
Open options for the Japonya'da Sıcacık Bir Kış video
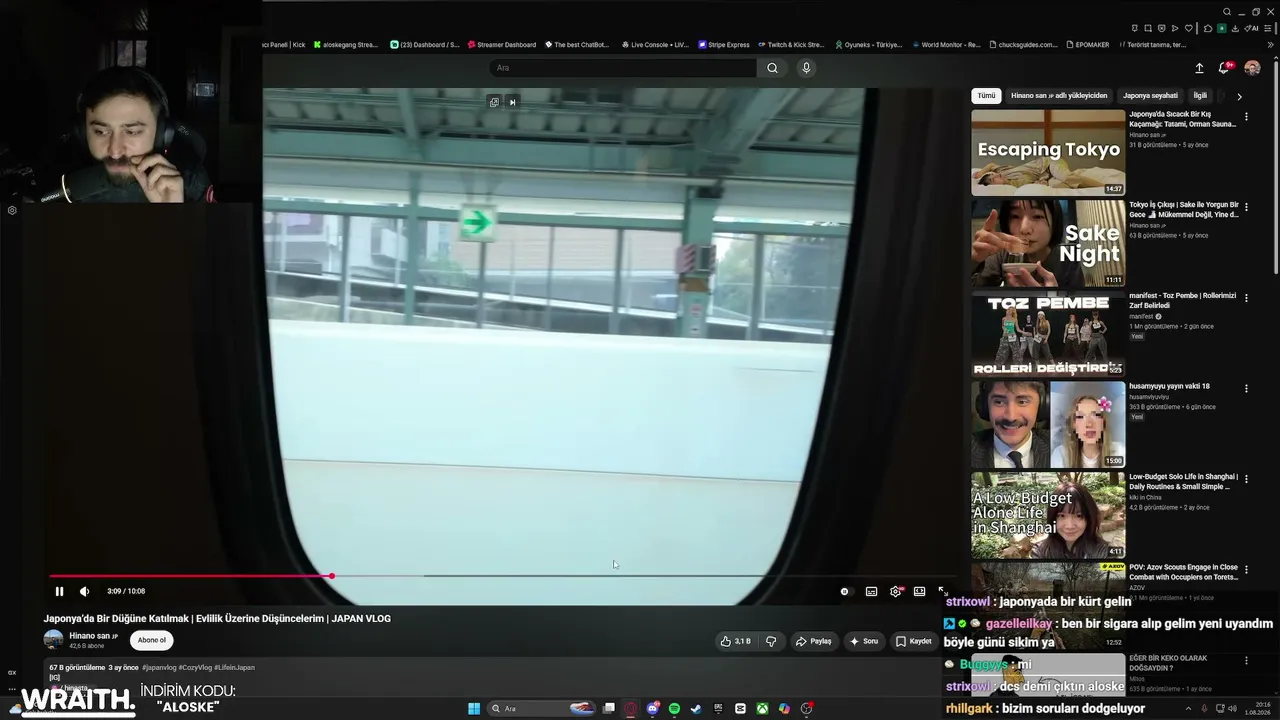tap(1246, 117)
